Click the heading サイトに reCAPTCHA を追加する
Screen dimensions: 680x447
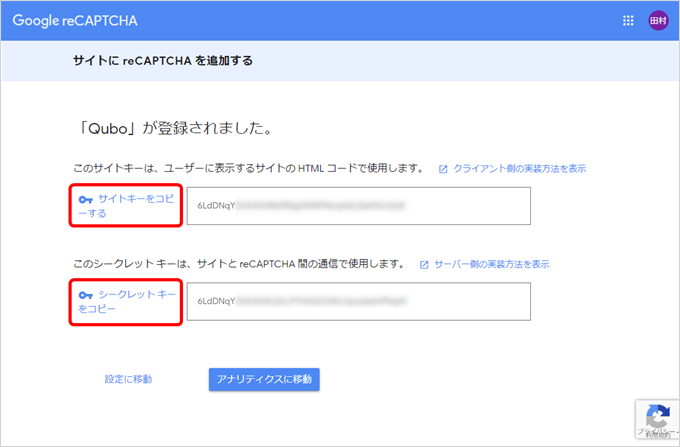163,61
